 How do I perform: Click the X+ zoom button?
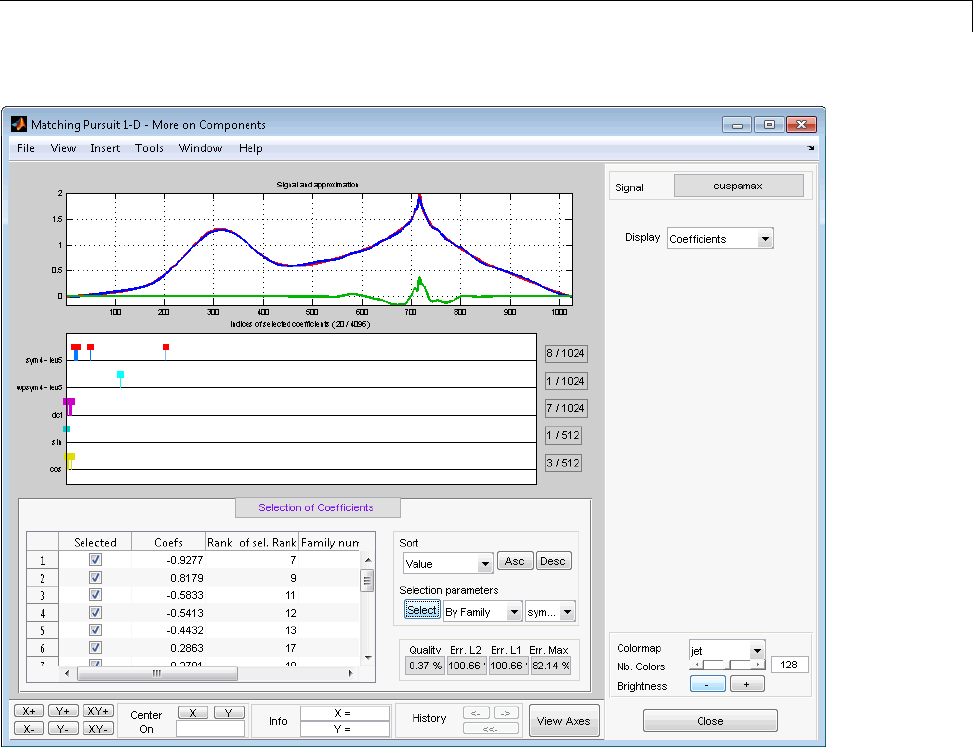27,710
